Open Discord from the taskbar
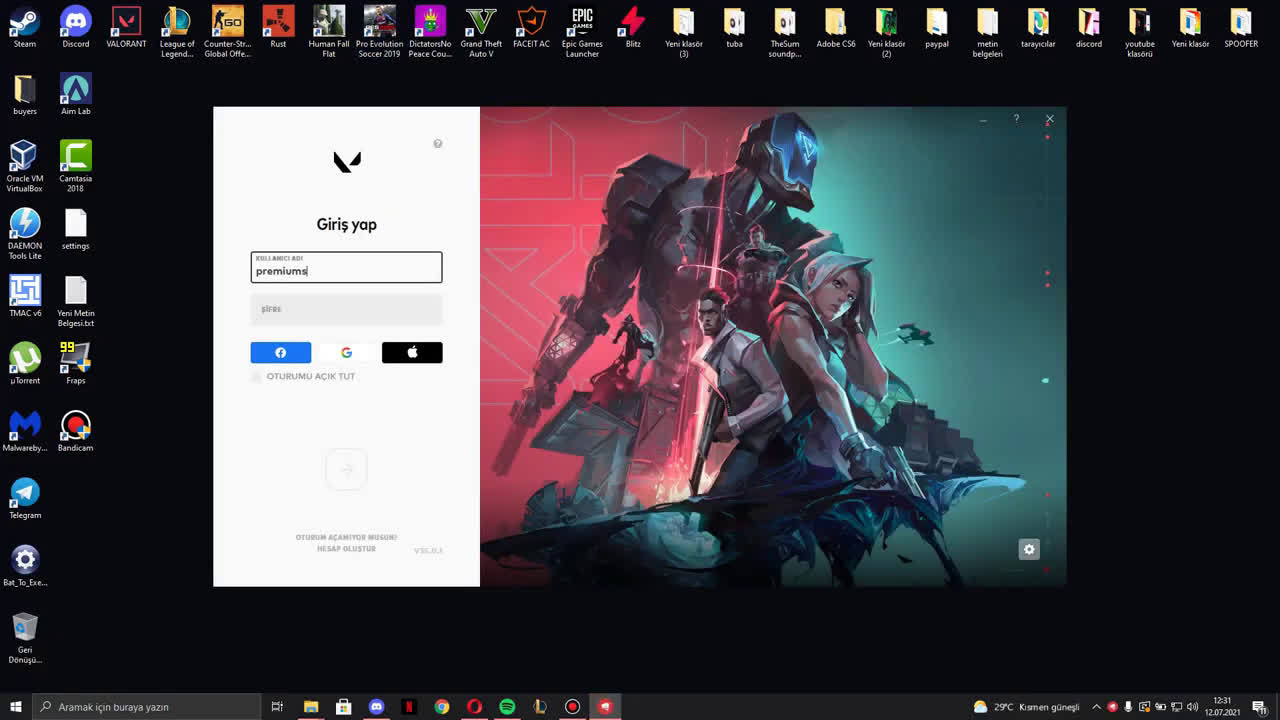Screen dimensions: 1280x720 click(376, 707)
